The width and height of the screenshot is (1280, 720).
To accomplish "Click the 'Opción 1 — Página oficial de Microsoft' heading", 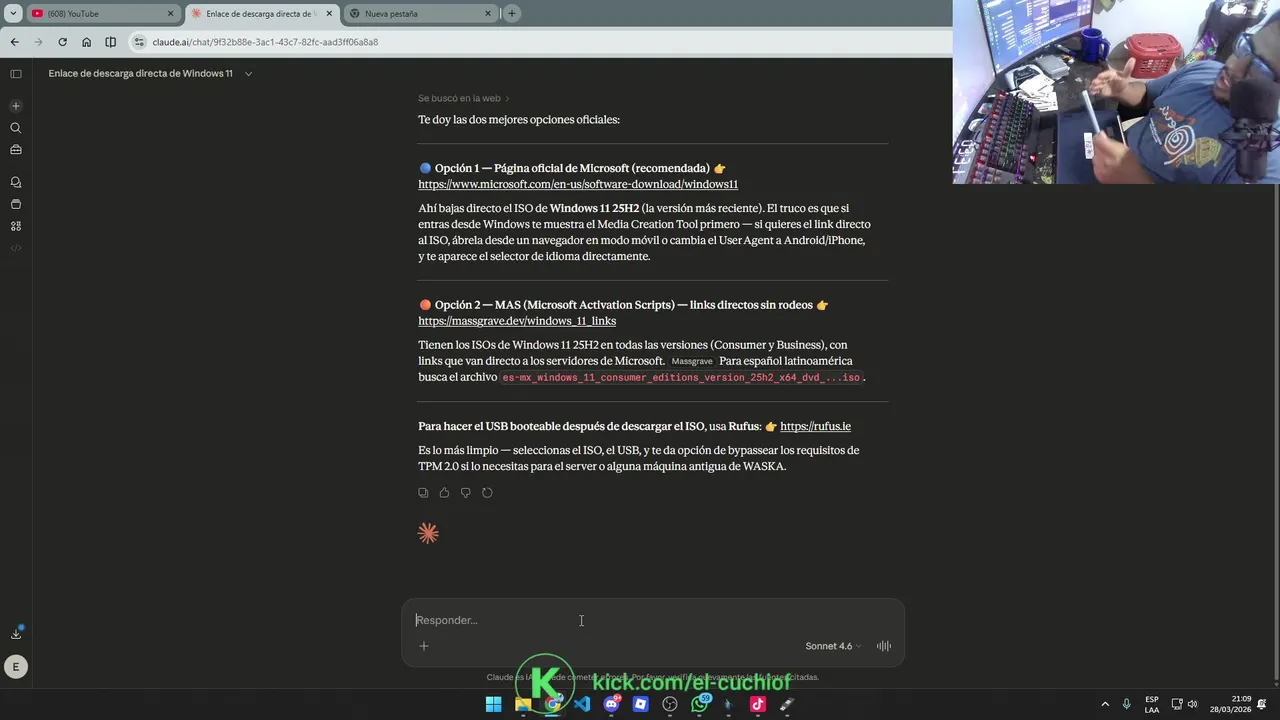I will 572,168.
